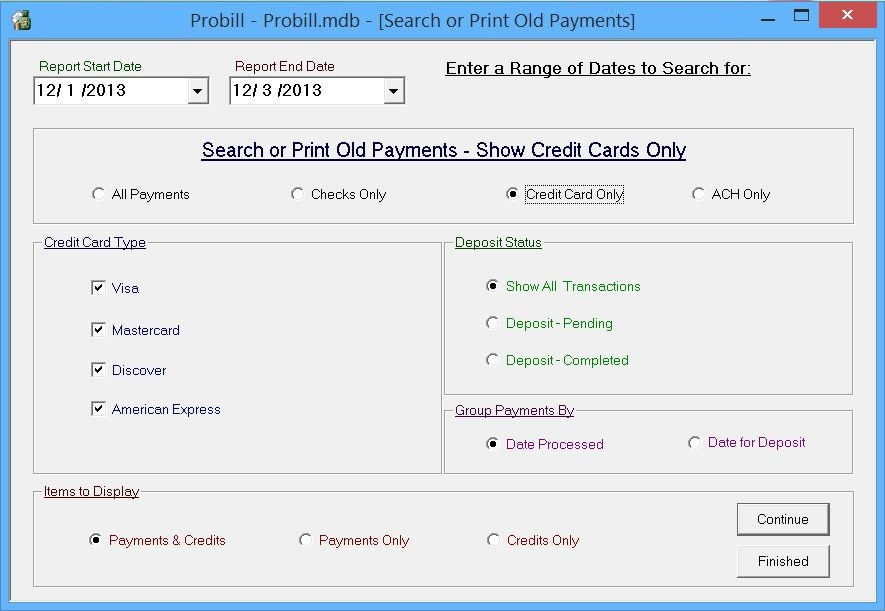Group payments by Date Processed
885x611 pixels.
[490, 442]
